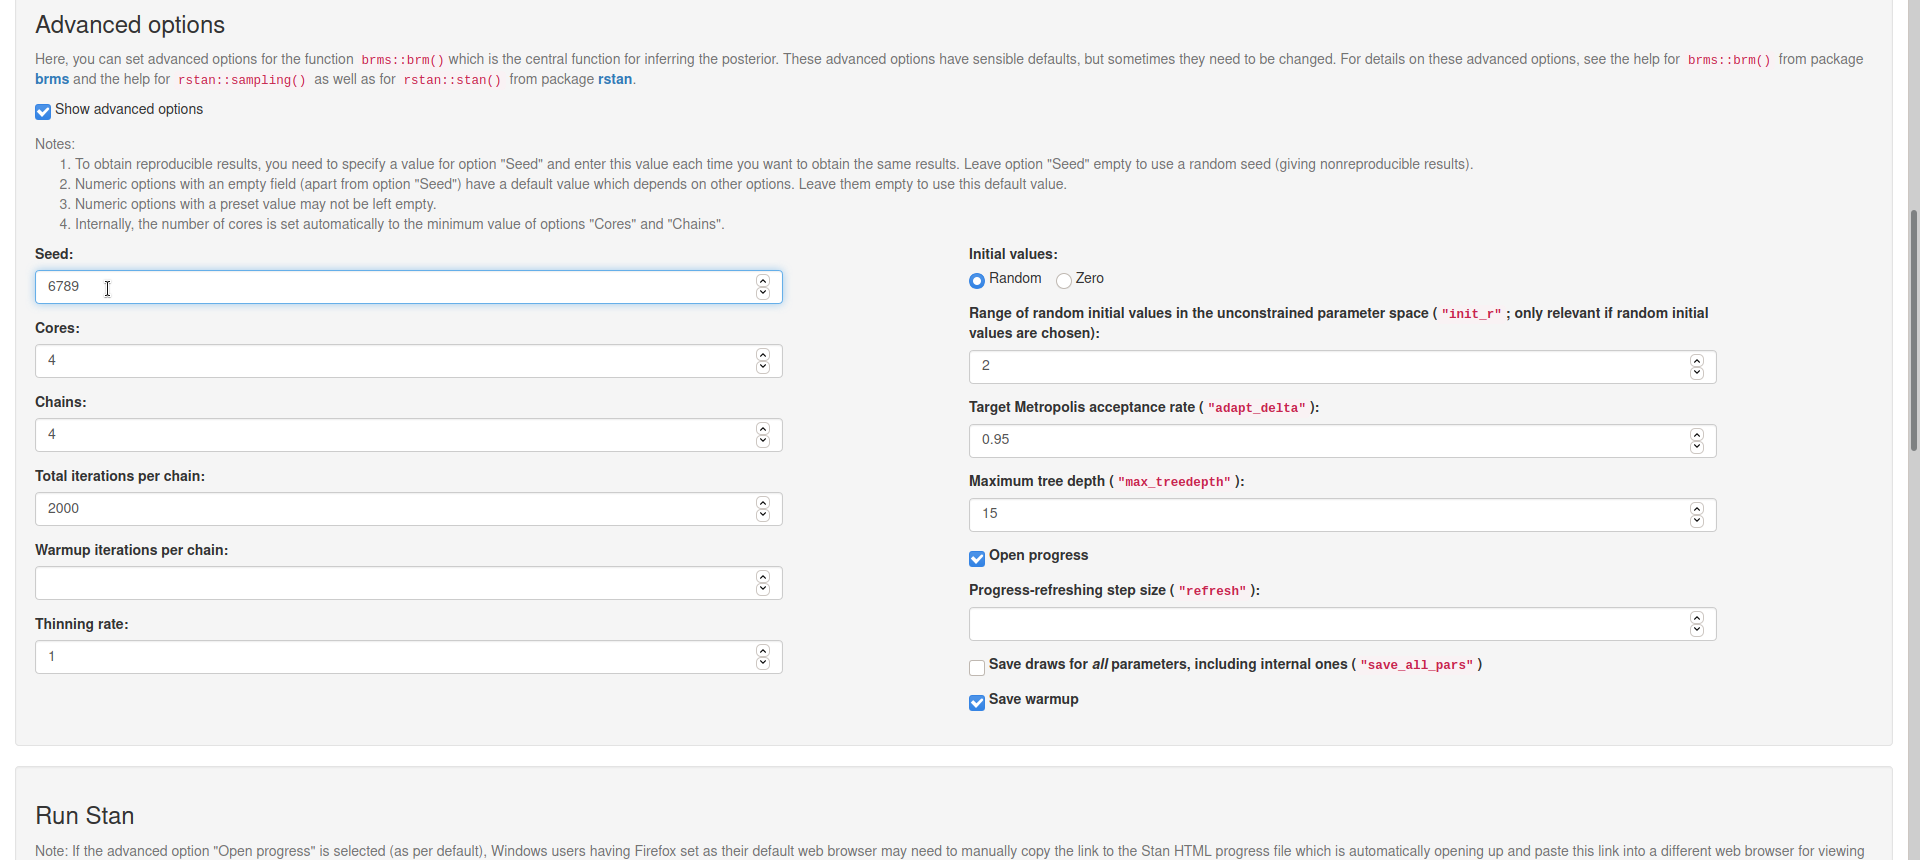Lower adapt_delta using its down arrow
1920x860 pixels.
coord(1697,447)
